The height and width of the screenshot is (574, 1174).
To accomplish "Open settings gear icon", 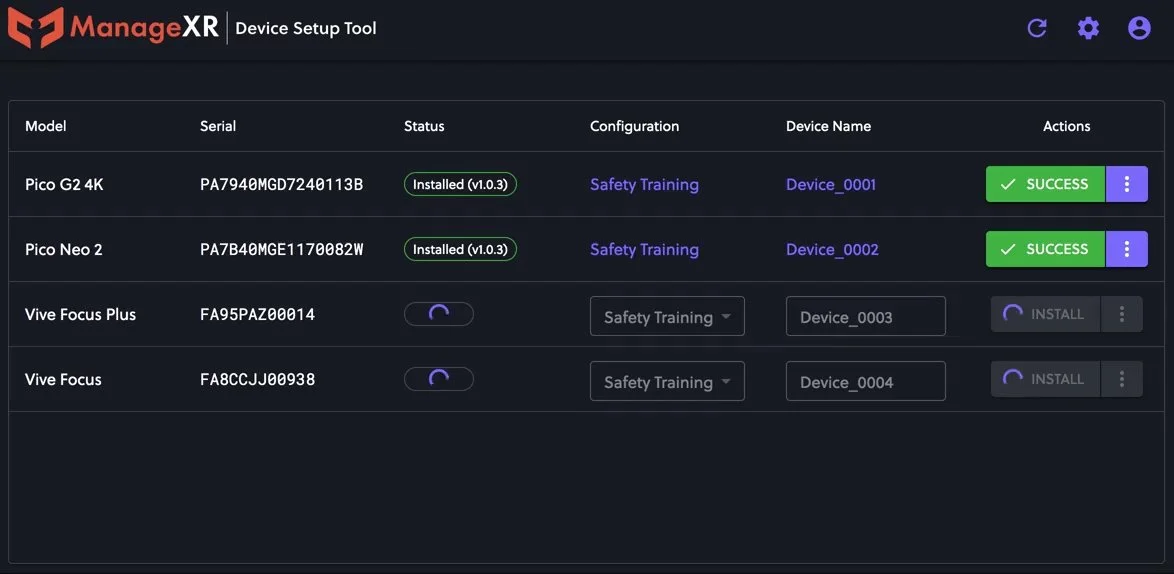I will pos(1088,29).
